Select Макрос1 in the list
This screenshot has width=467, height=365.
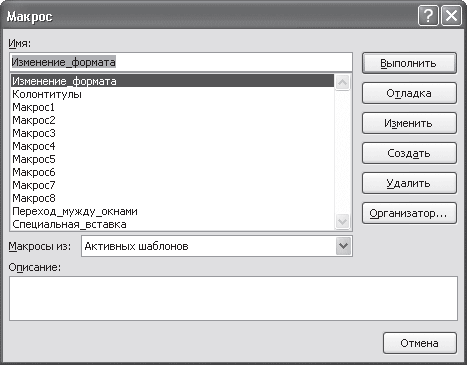[x=172, y=107]
